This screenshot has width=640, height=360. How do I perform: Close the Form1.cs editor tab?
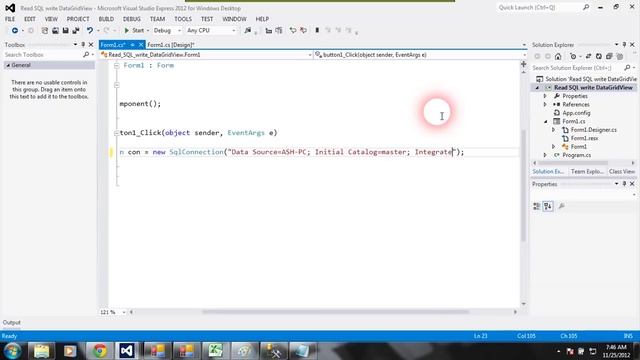coord(141,45)
